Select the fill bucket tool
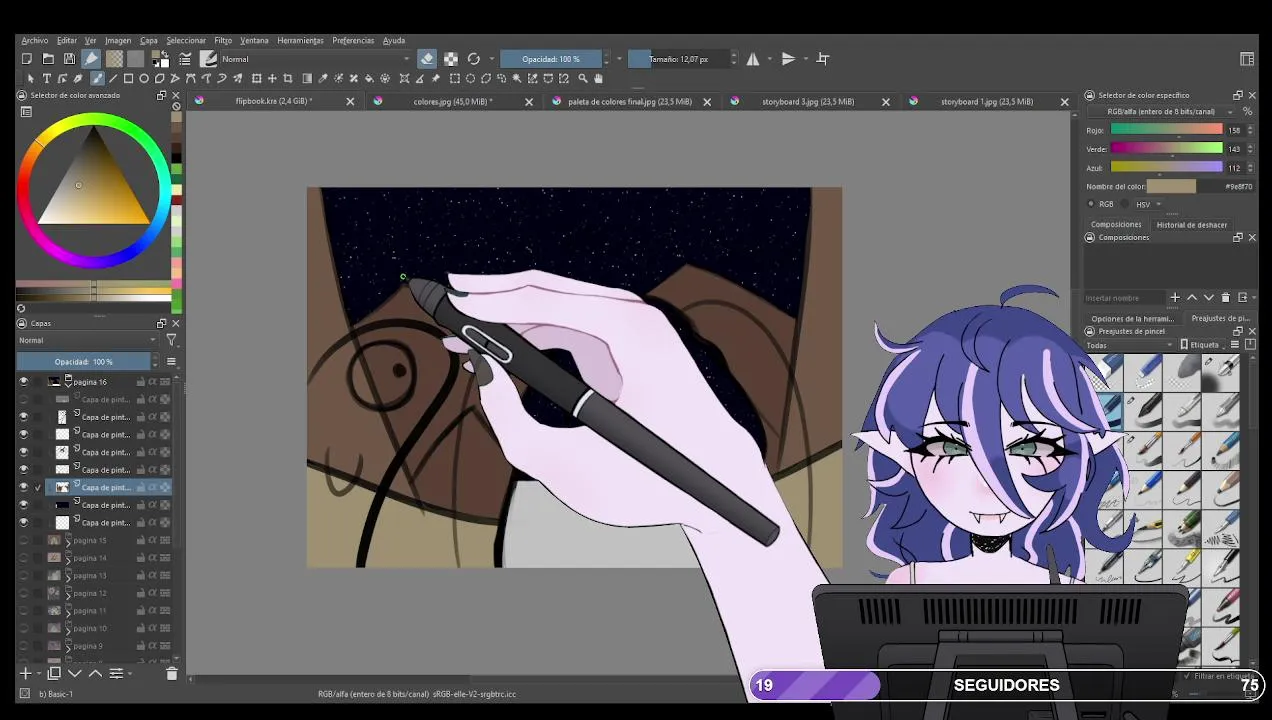The width and height of the screenshot is (1272, 720). (x=369, y=78)
